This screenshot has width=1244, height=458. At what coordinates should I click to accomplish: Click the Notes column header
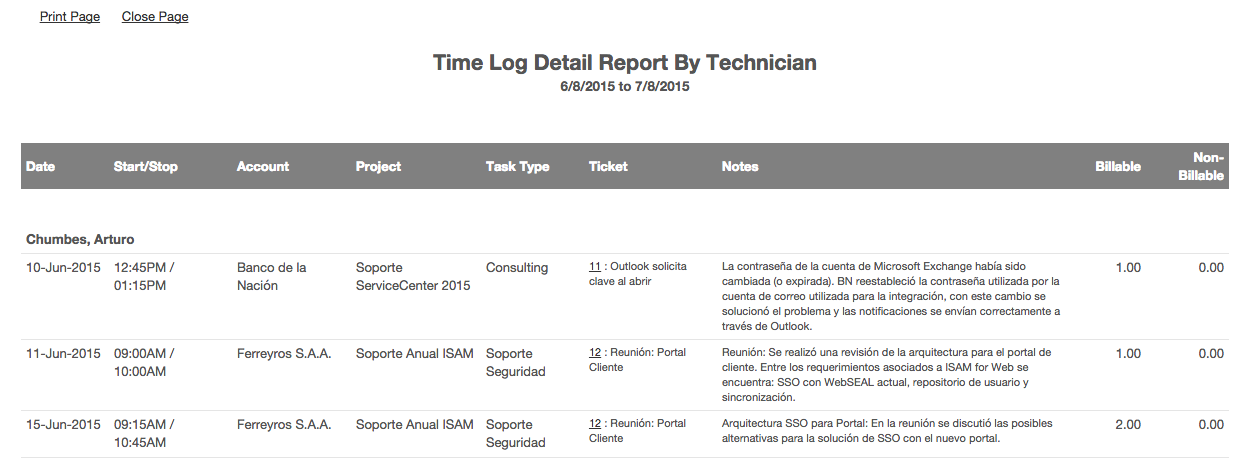740,167
